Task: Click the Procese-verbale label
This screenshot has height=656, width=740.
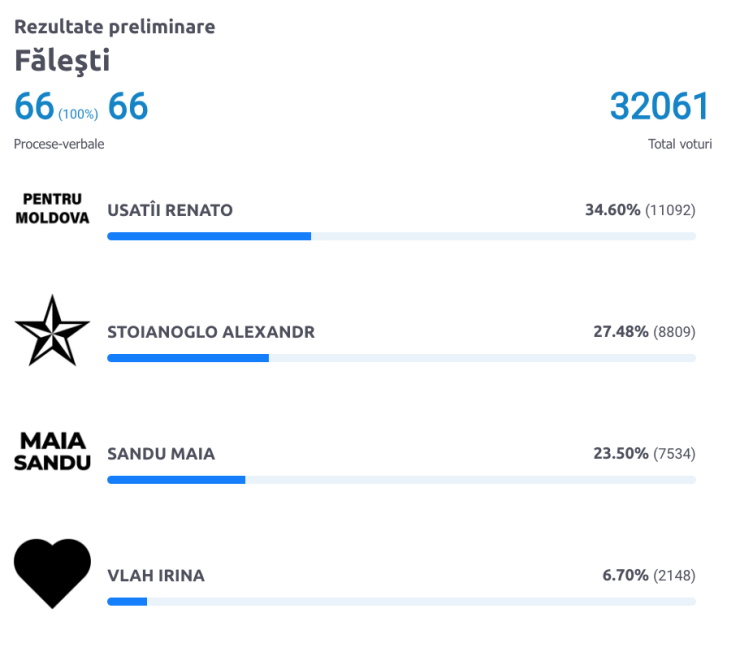Action: tap(59, 144)
